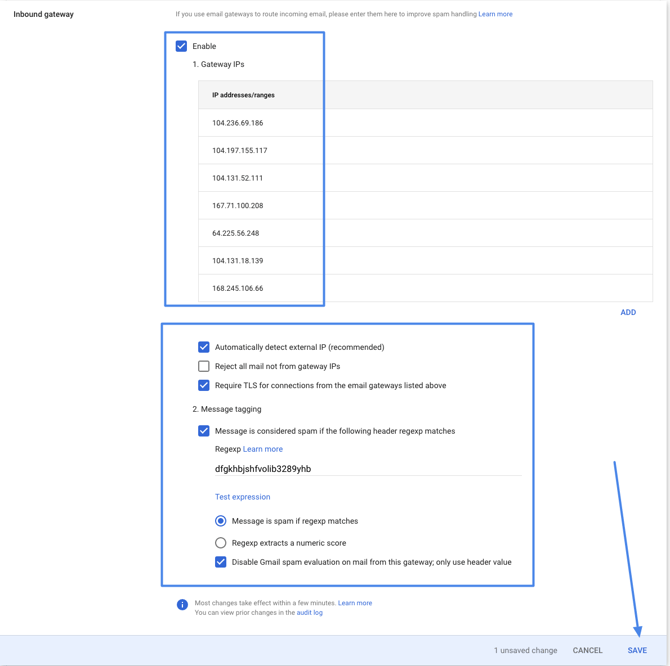
Task: Uncheck Message is considered spam checkbox
Action: (204, 431)
